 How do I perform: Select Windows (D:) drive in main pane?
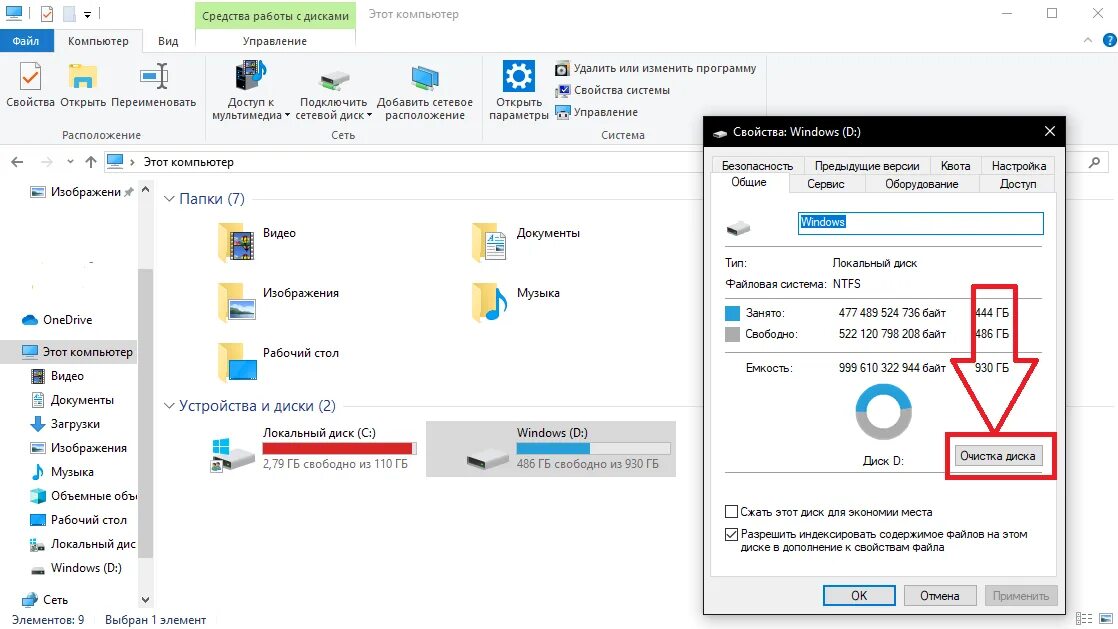[x=550, y=448]
